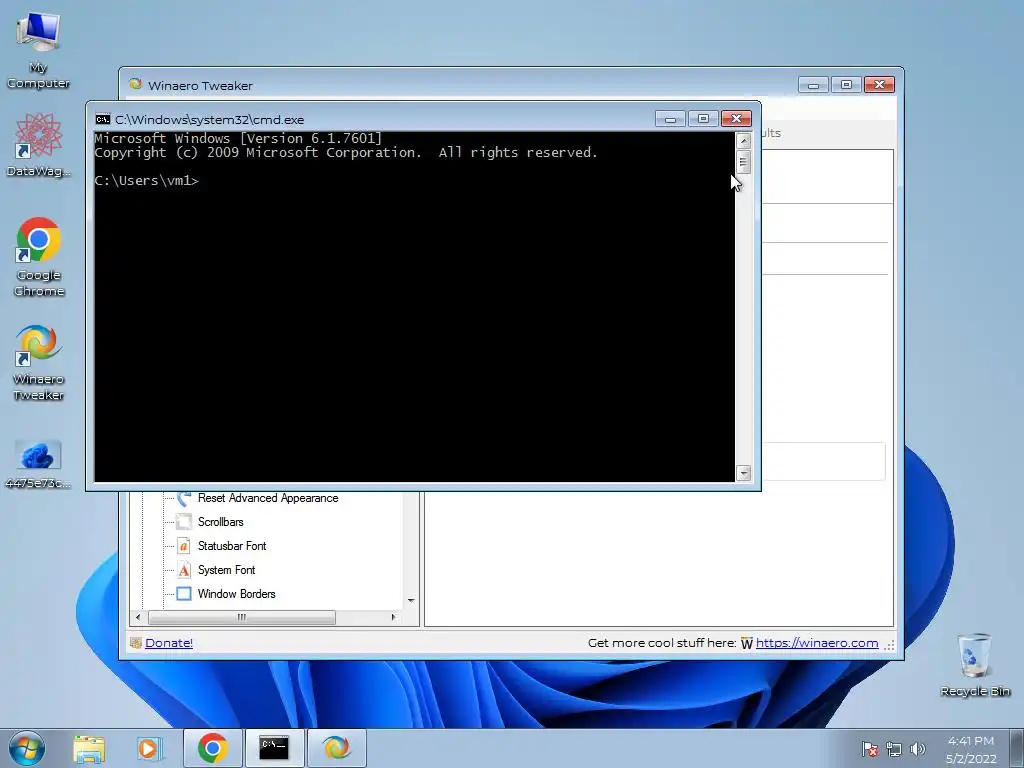Click the cmd.exe title bar icon
The image size is (1024, 768).
click(x=103, y=119)
